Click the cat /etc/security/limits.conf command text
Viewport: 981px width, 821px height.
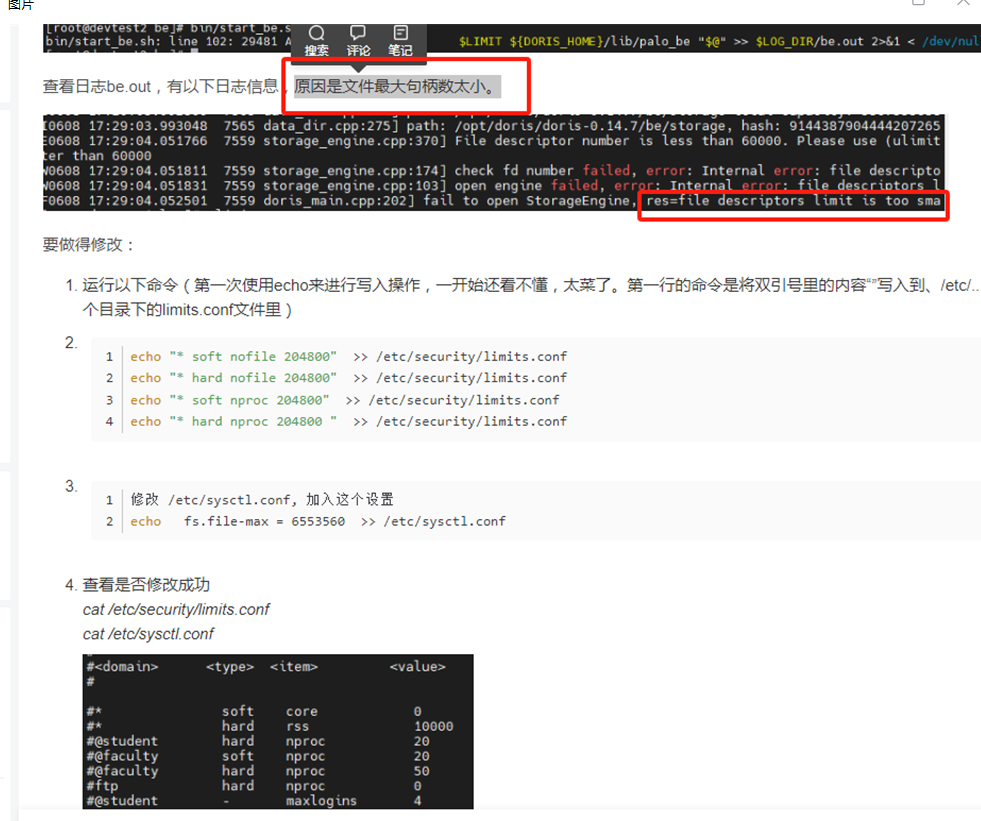[x=176, y=610]
